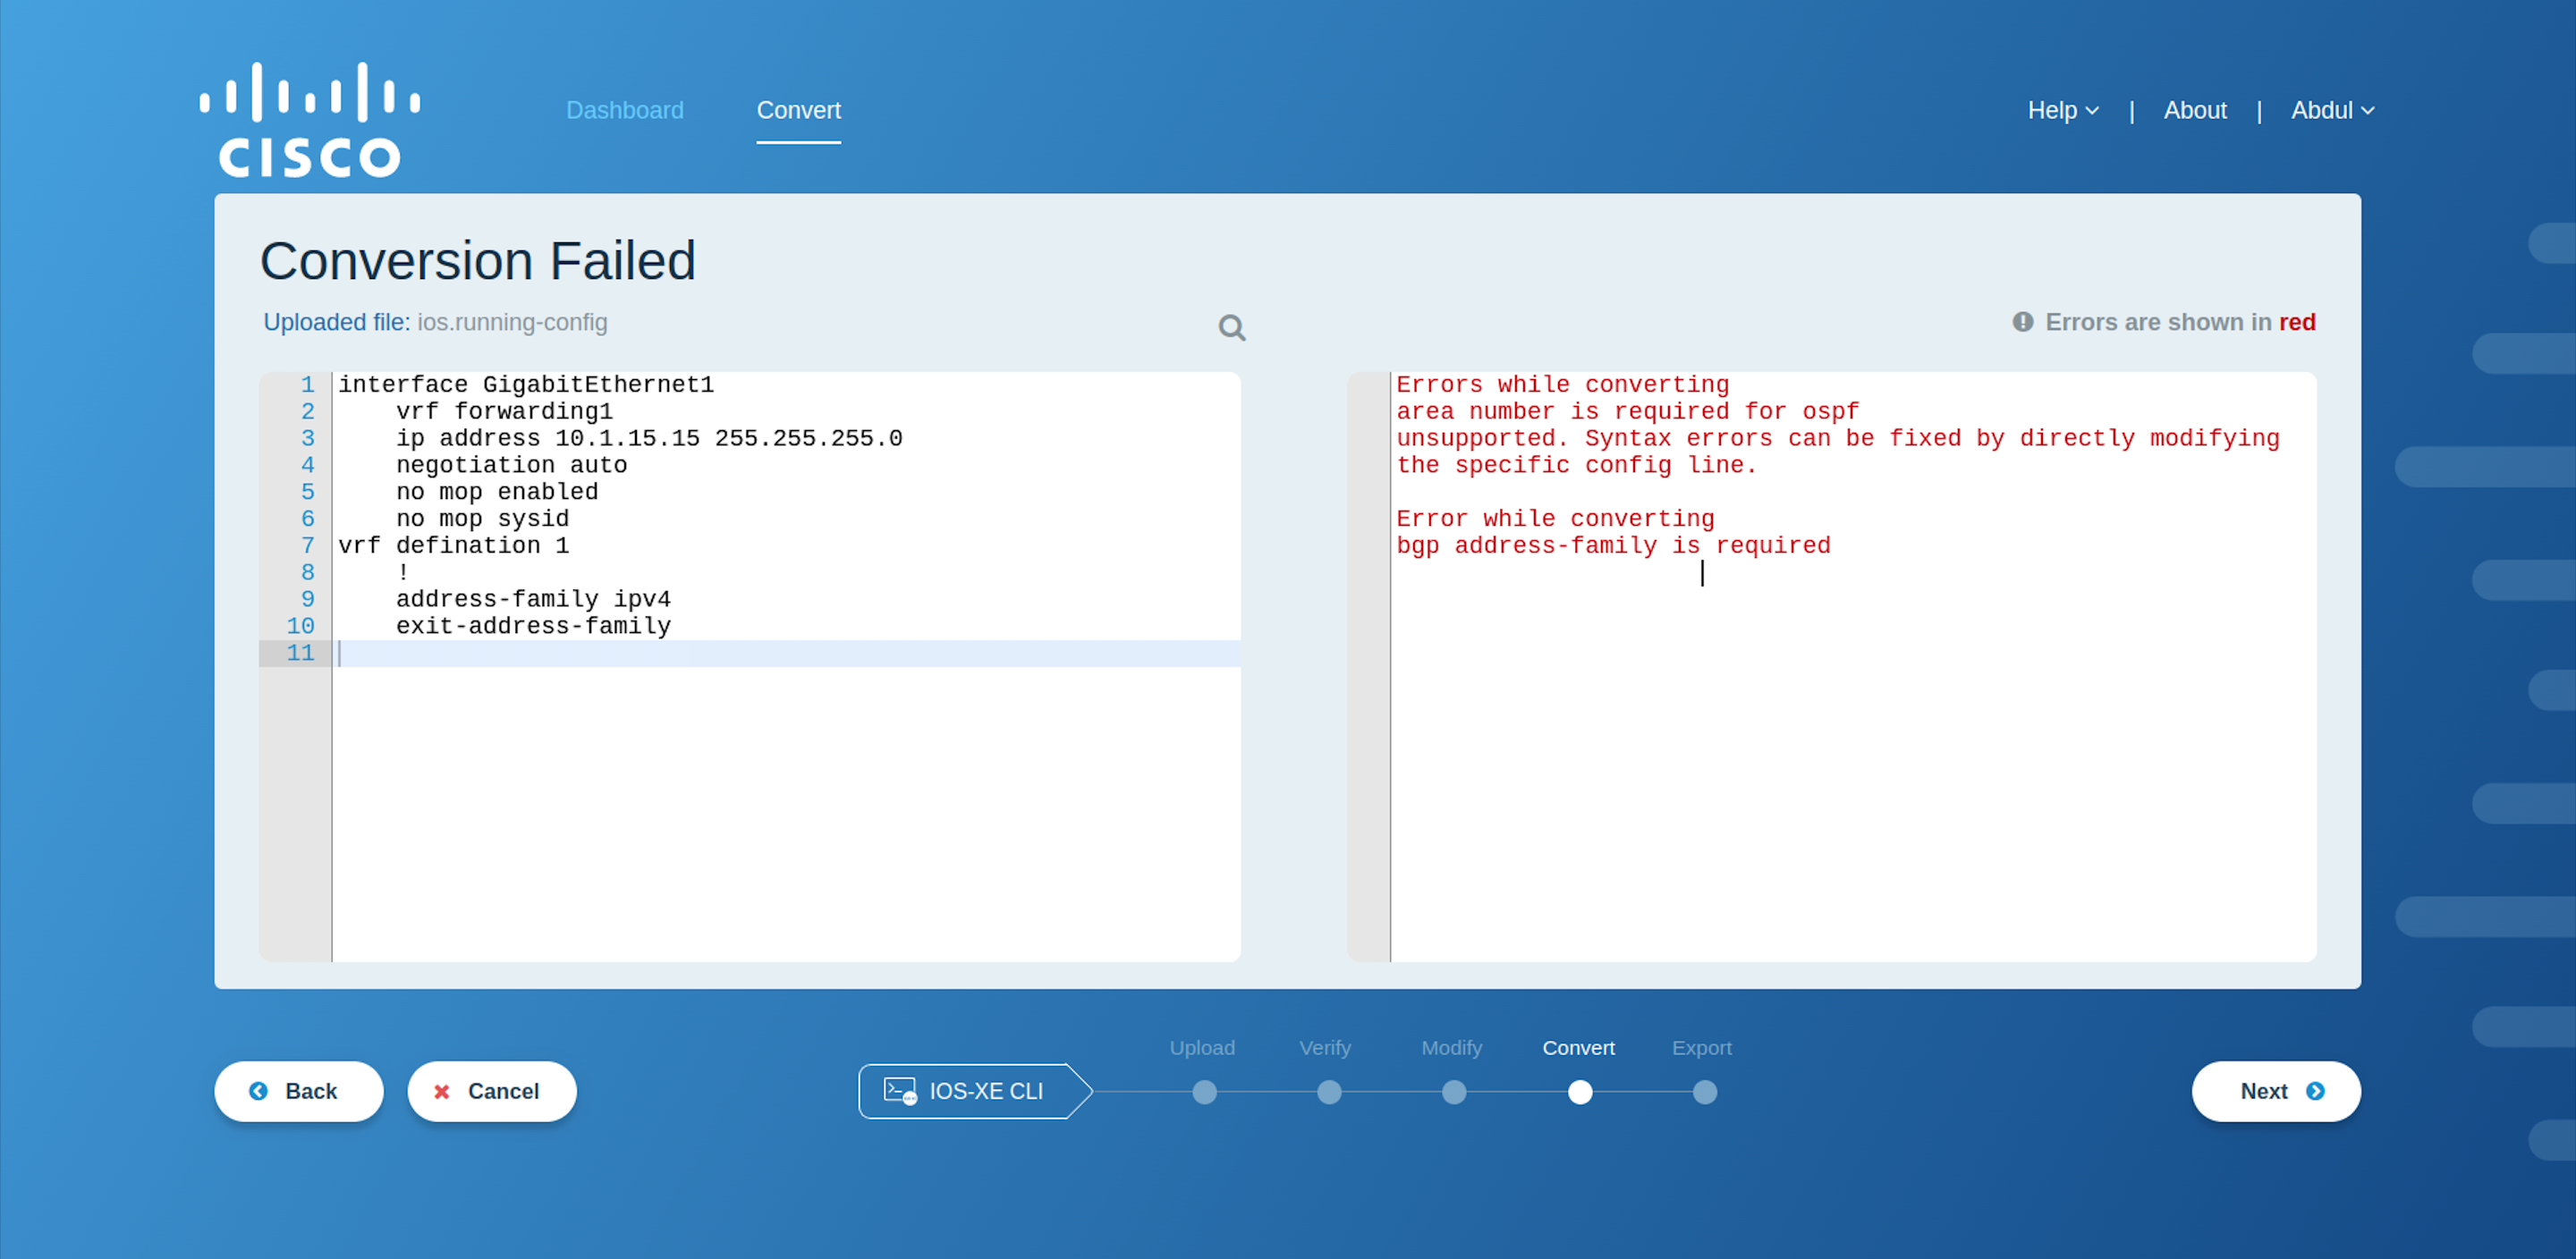The image size is (2576, 1259).
Task: Click the Upload step label
Action: click(1202, 1048)
